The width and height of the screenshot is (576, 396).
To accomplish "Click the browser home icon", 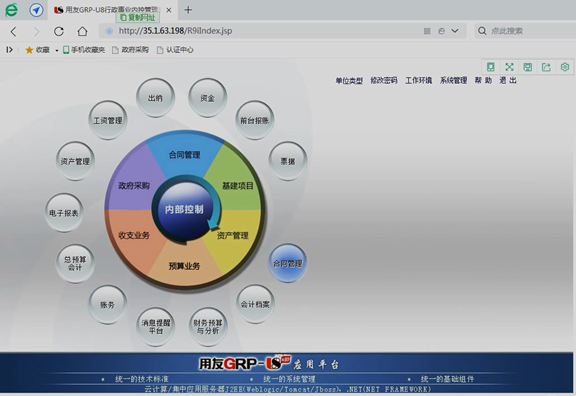I will [82, 31].
